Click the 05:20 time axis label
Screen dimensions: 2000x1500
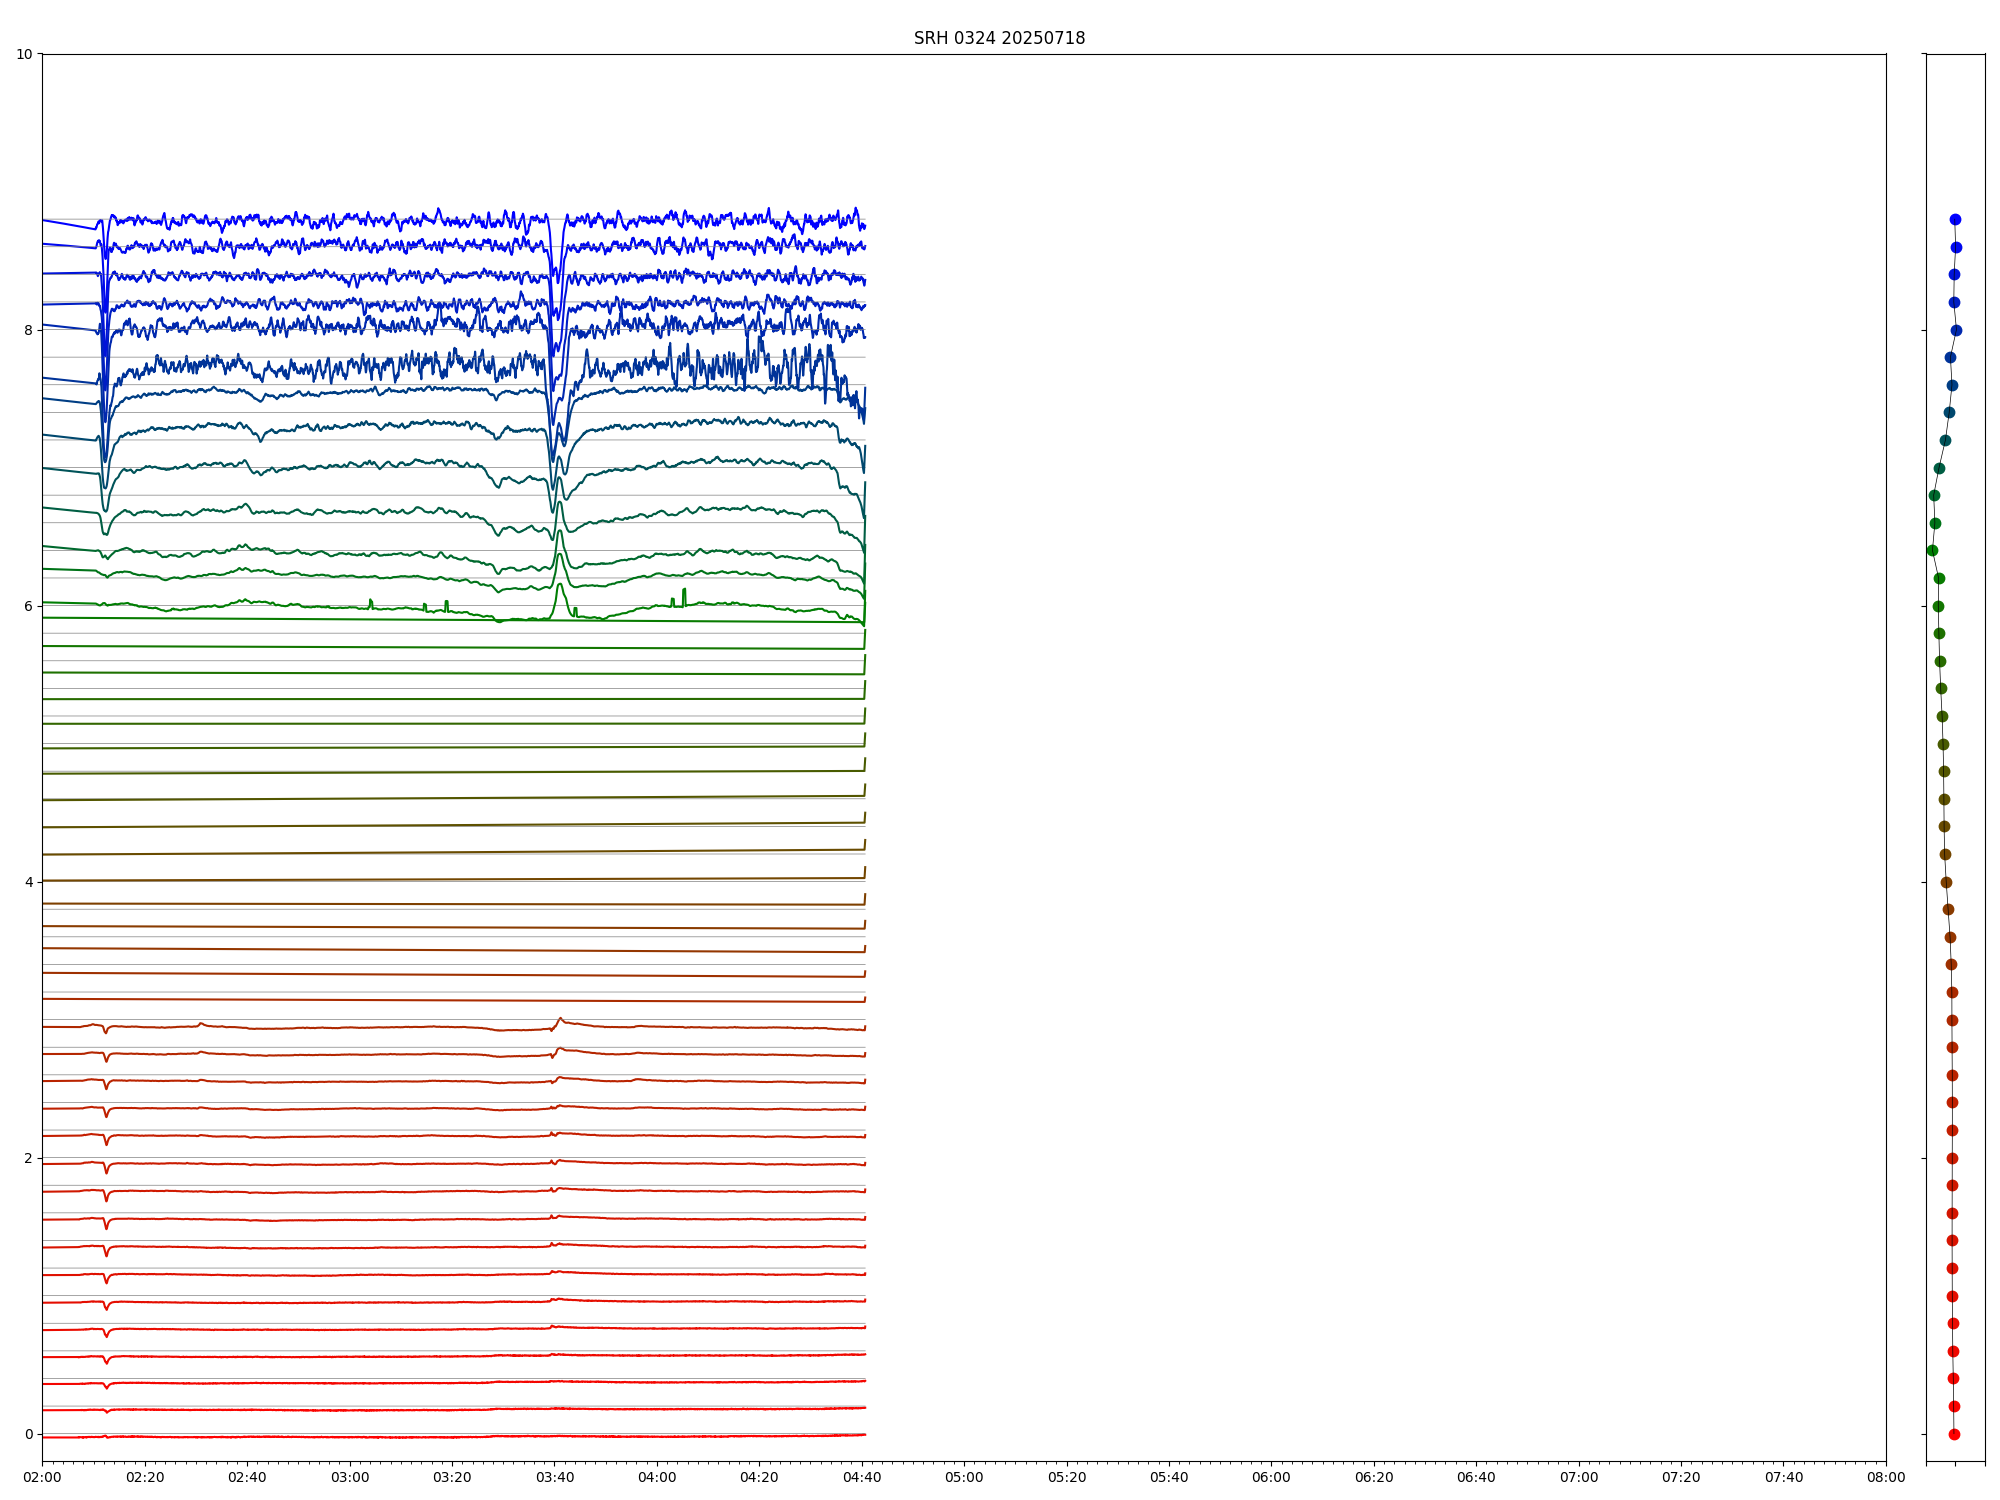[1067, 1477]
